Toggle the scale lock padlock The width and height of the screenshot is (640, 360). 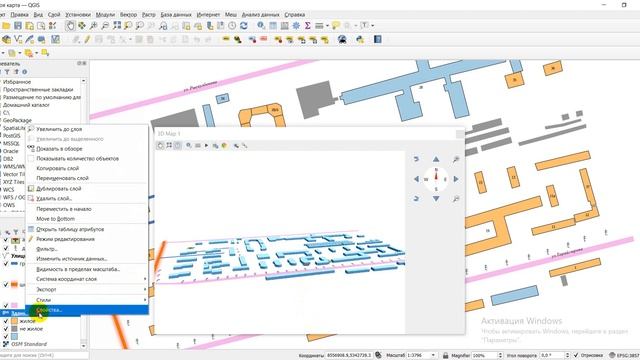coord(446,355)
